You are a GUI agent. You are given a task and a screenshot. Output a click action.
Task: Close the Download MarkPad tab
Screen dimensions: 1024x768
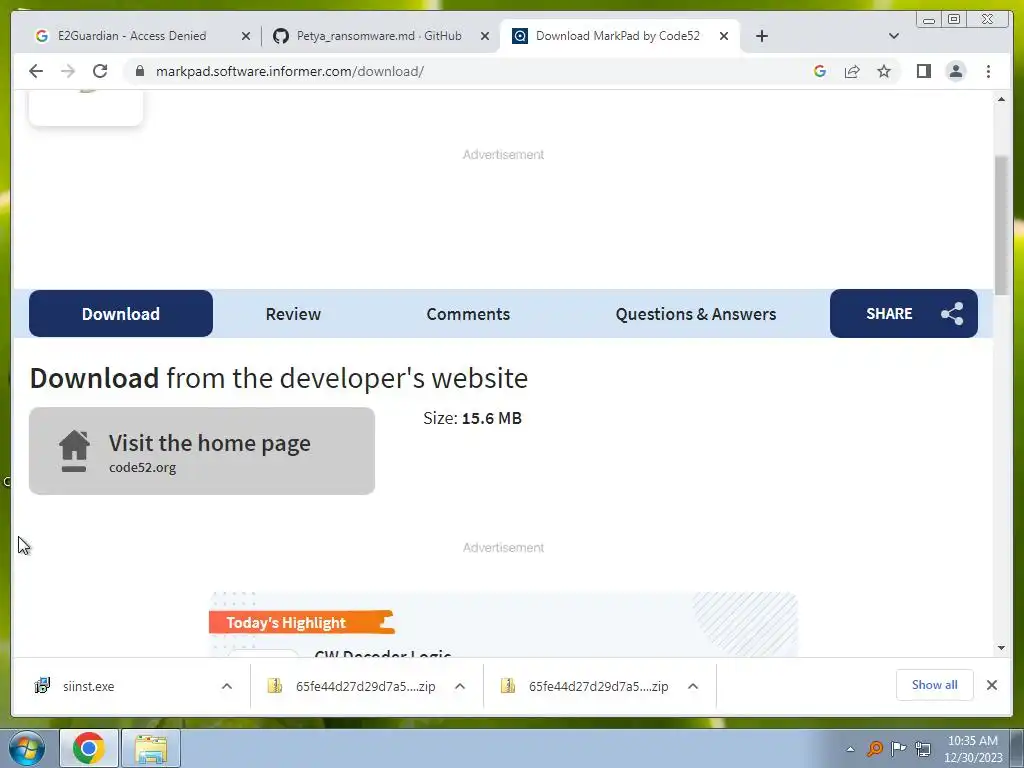pos(724,36)
